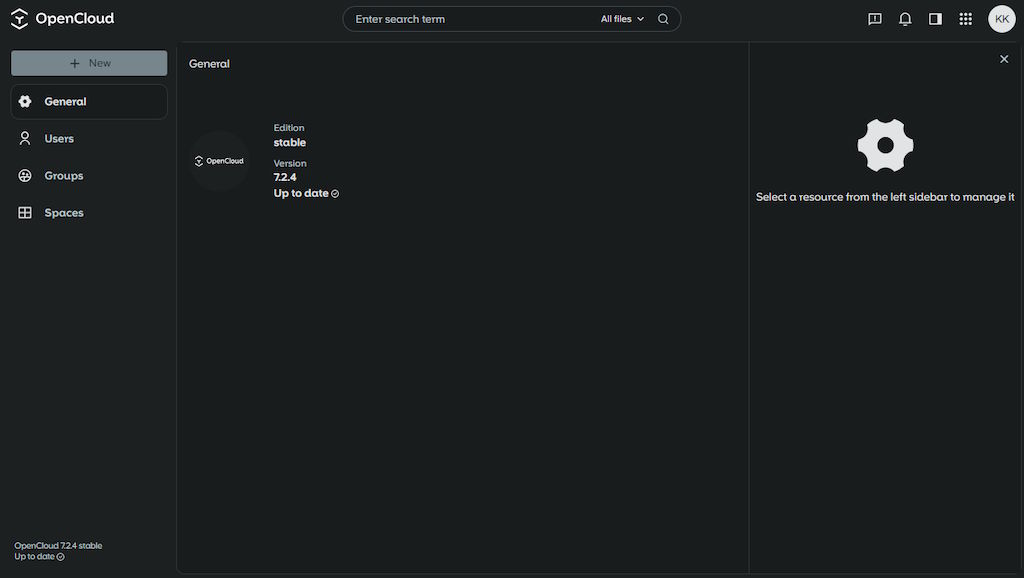Image resolution: width=1024 pixels, height=578 pixels.
Task: Open the application switcher grid icon
Action: (x=965, y=19)
